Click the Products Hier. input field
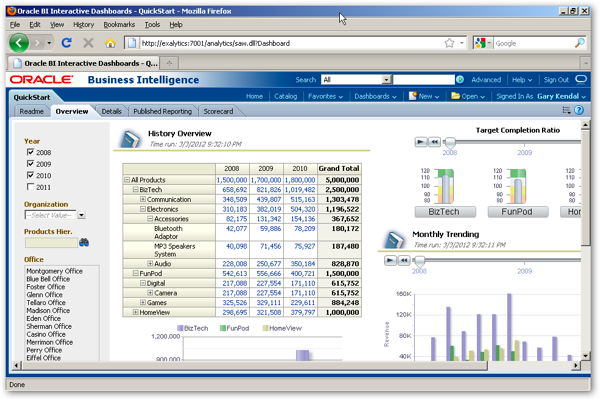The height and width of the screenshot is (400, 600). point(51,243)
